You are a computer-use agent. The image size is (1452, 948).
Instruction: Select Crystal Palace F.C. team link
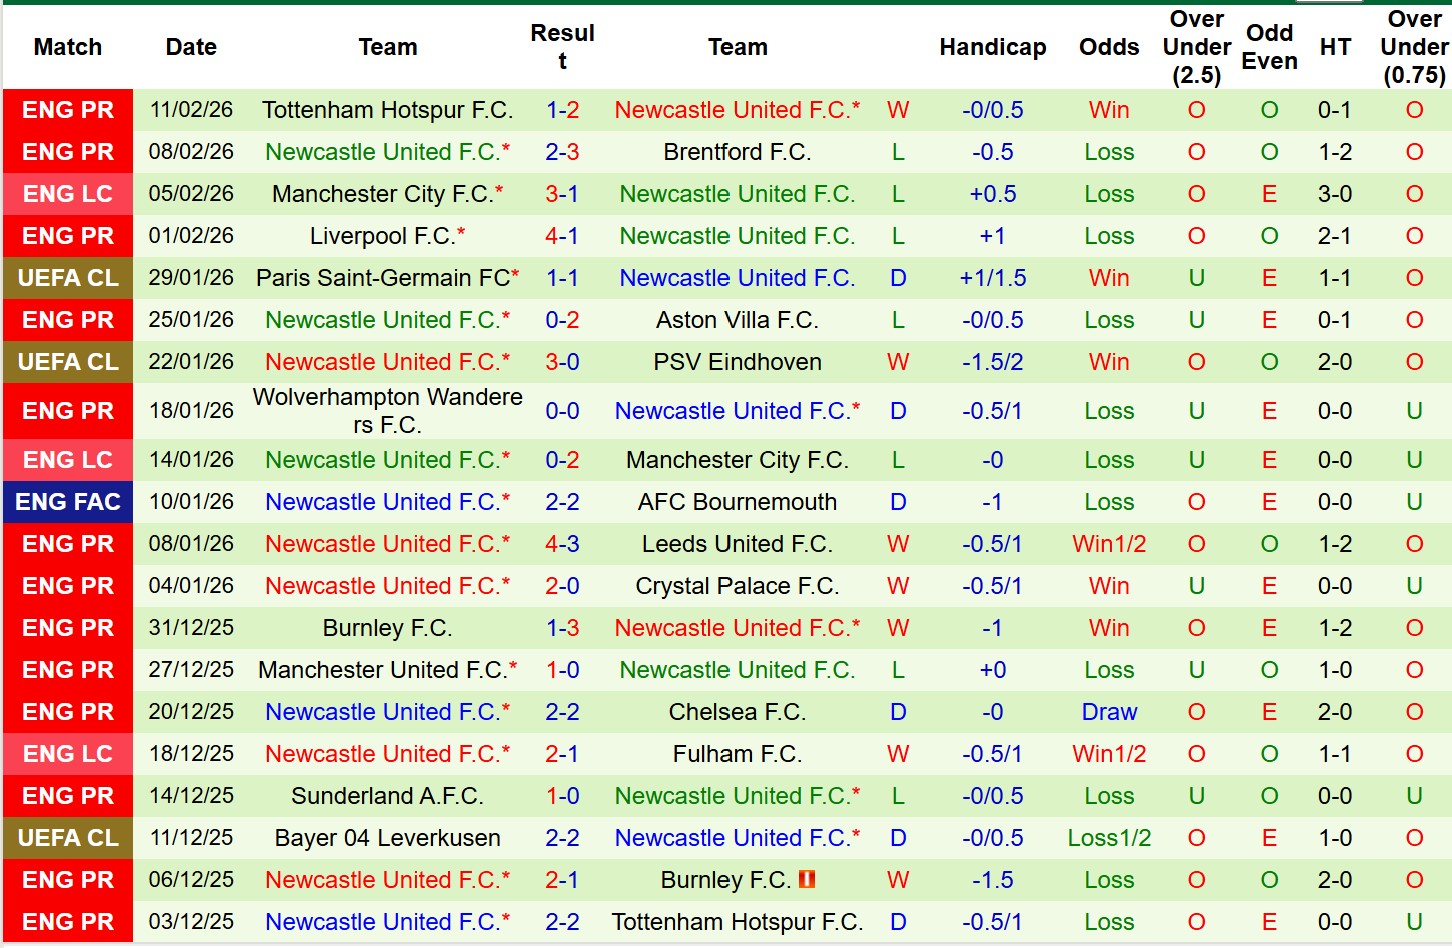[x=737, y=586]
